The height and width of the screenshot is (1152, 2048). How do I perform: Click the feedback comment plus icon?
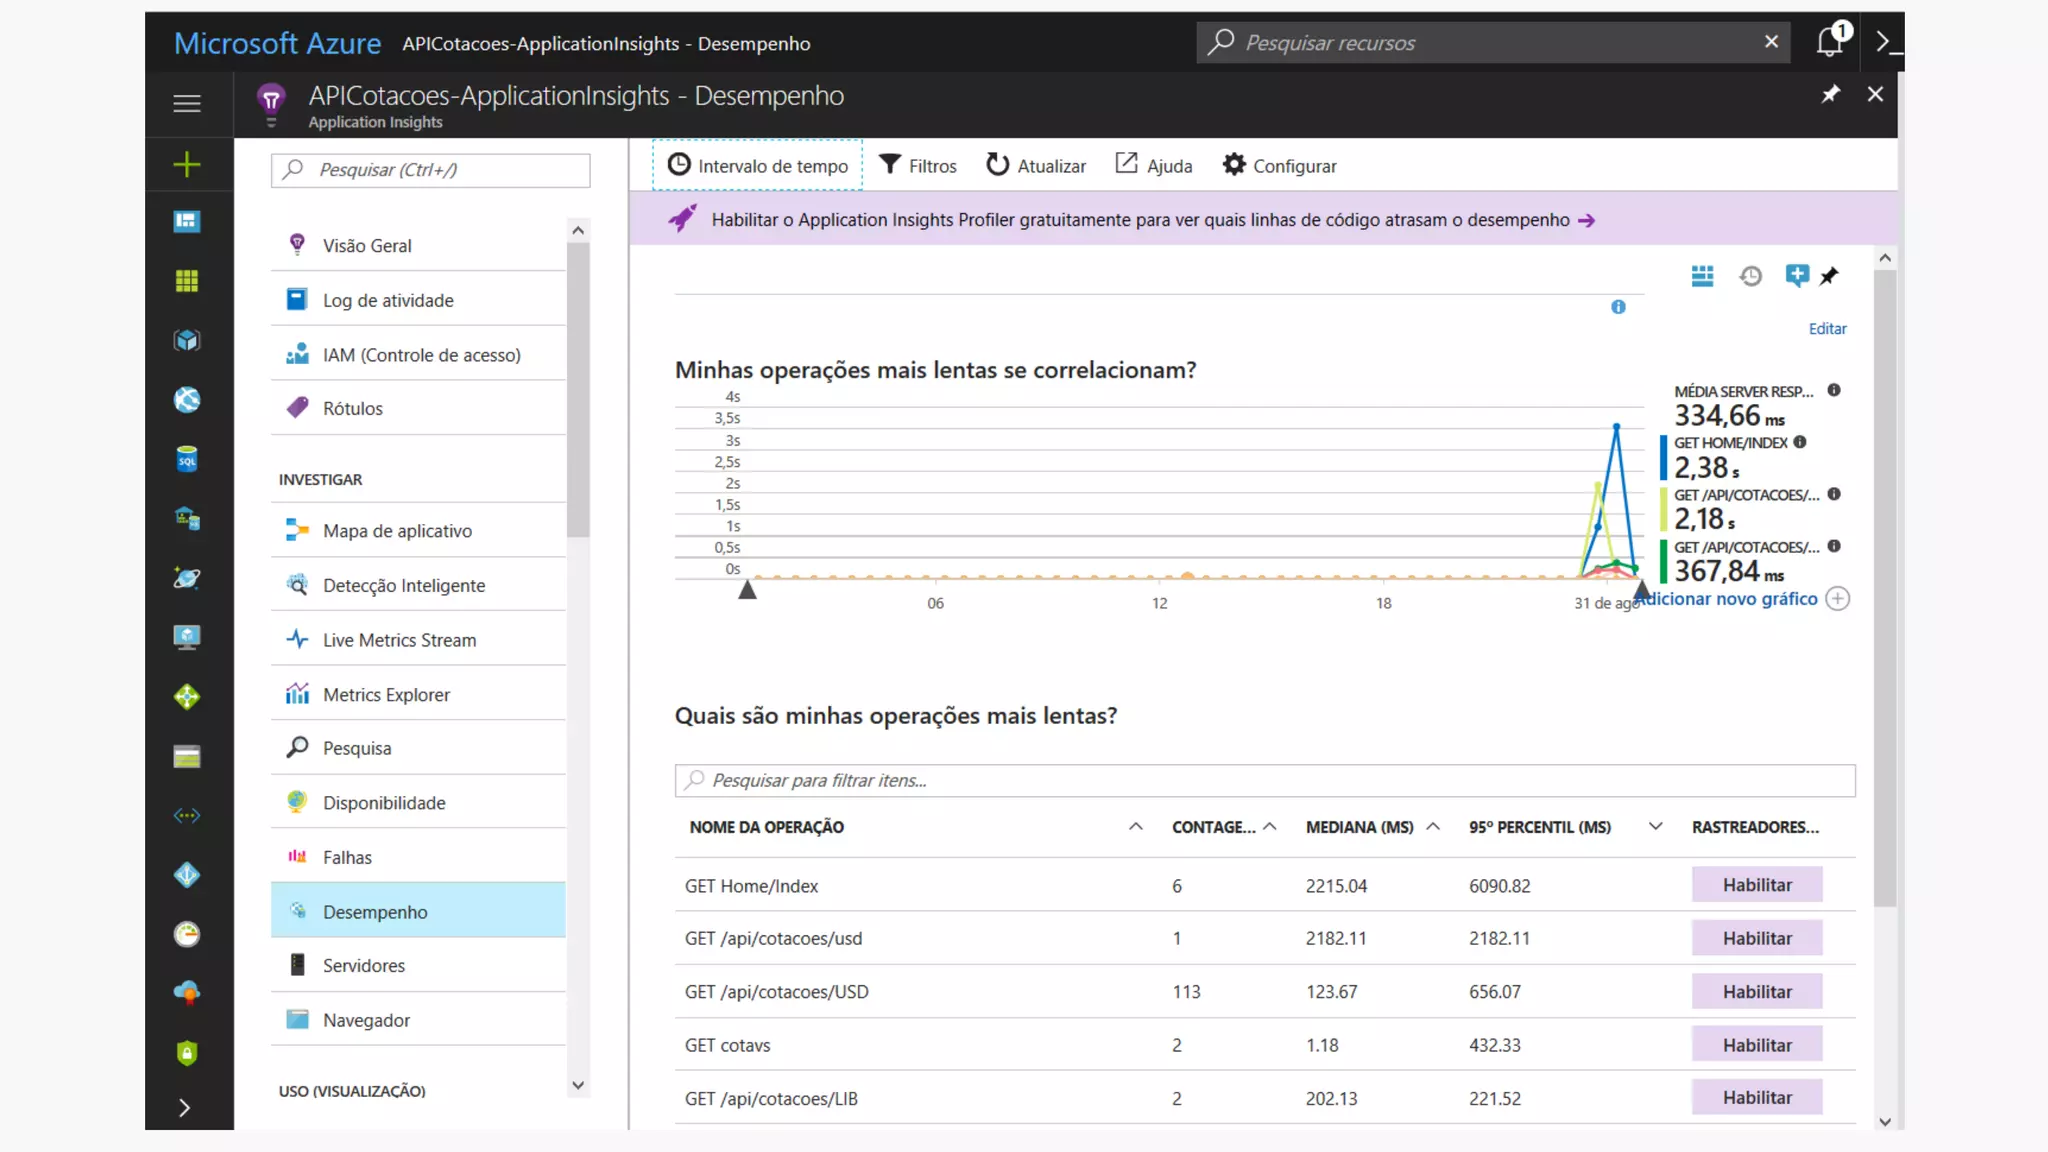point(1796,276)
